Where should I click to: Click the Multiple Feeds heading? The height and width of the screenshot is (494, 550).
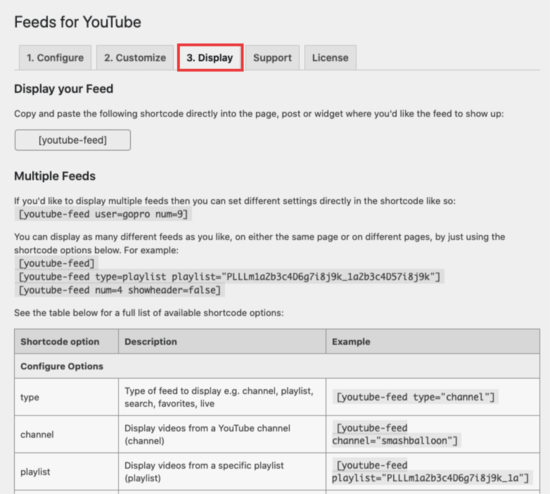[55, 176]
